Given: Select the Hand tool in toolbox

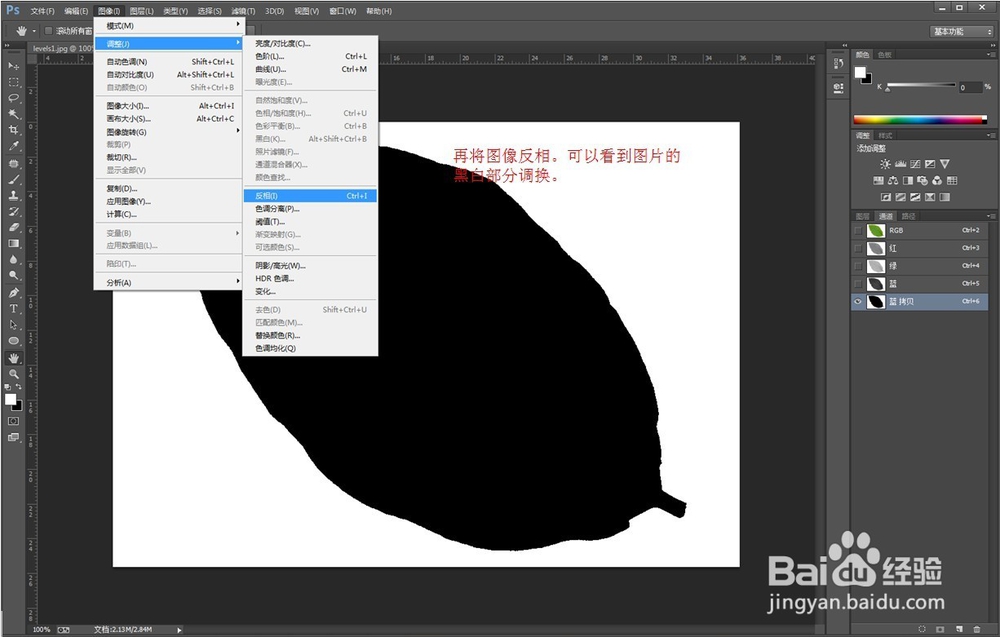Looking at the screenshot, I should 13,358.
